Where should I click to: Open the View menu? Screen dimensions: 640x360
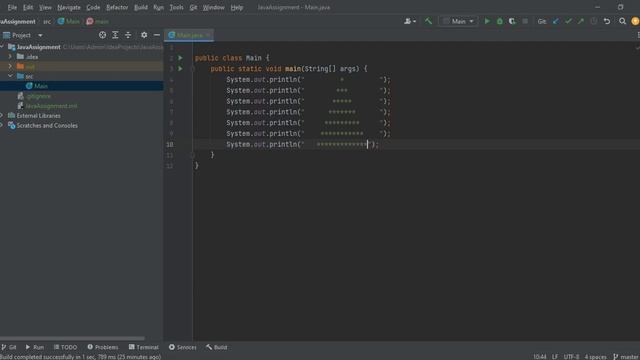(45, 7)
